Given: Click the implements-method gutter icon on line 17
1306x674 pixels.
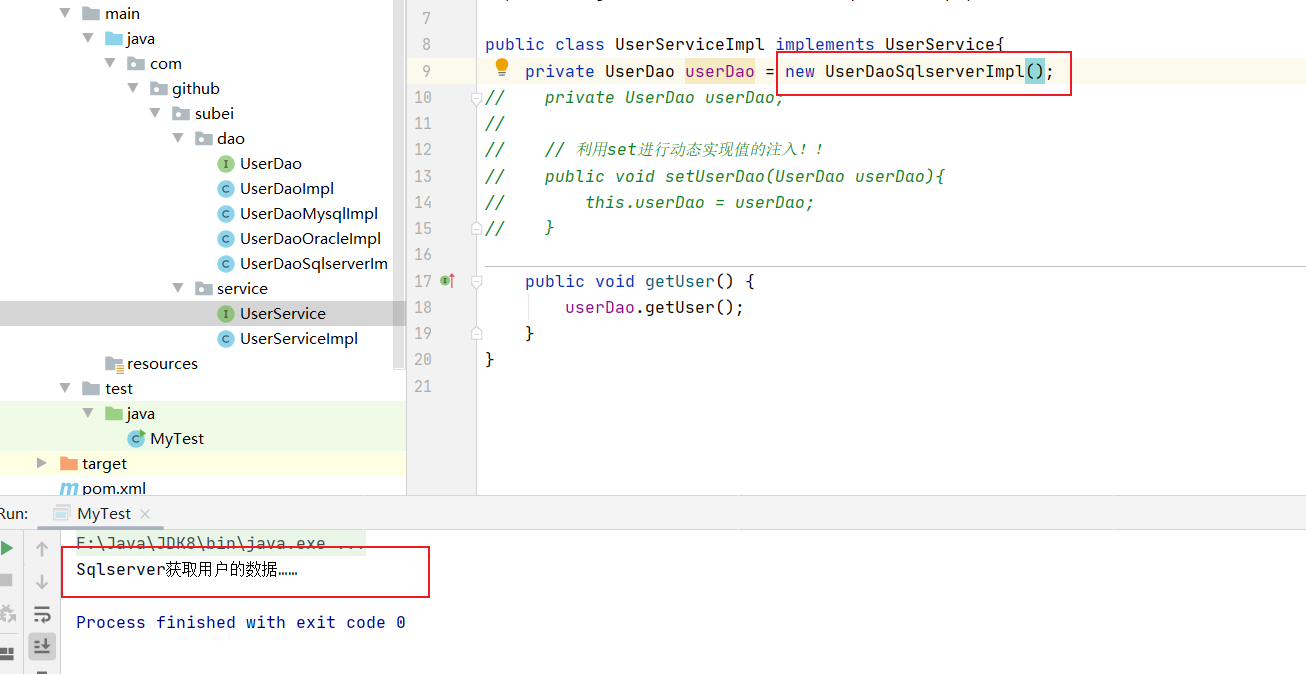Looking at the screenshot, I should pyautogui.click(x=447, y=281).
